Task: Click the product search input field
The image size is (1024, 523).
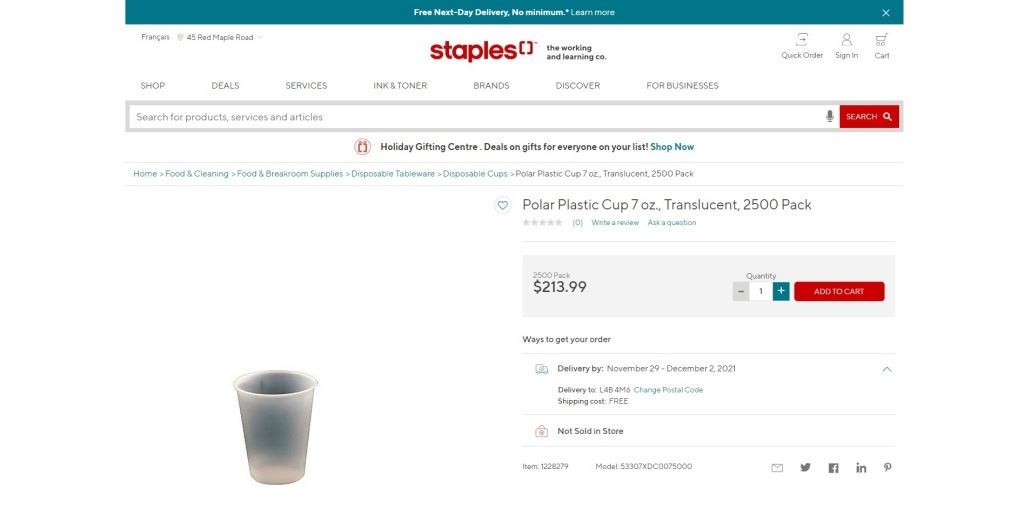Action: coord(475,117)
